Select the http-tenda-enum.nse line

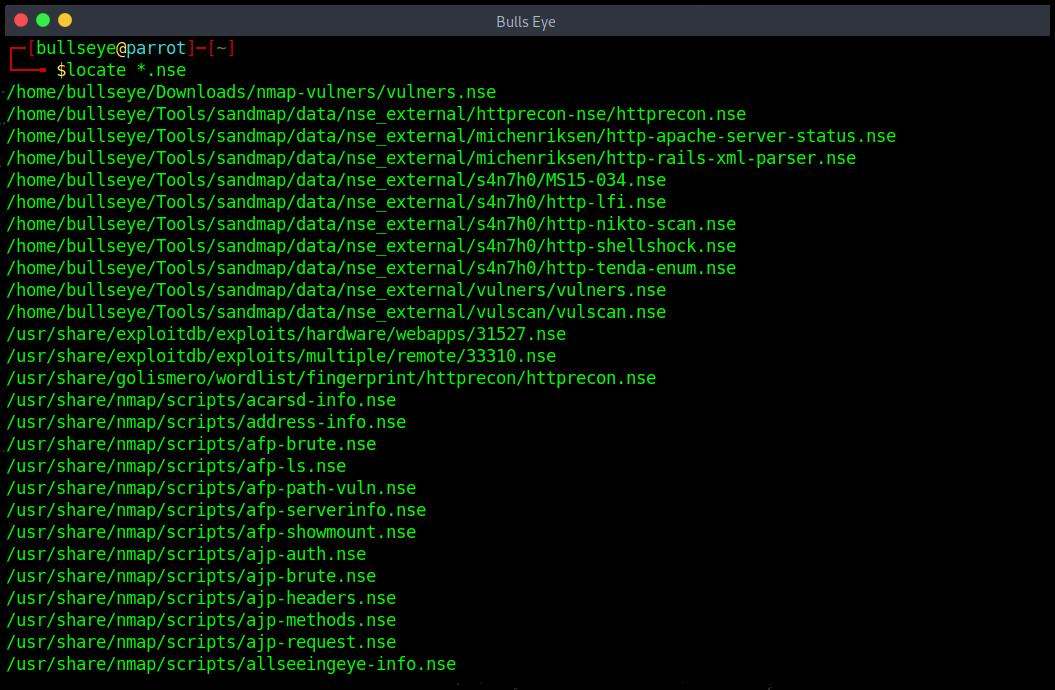point(370,267)
